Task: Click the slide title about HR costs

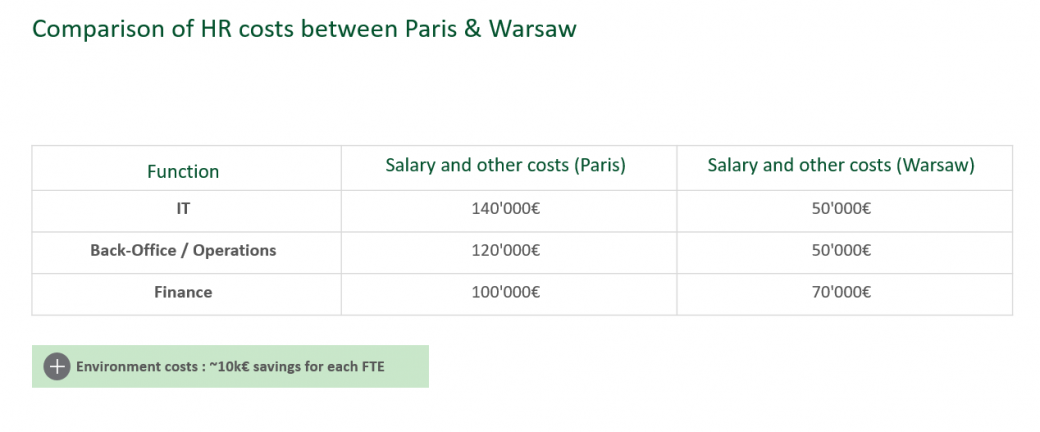Action: (304, 29)
